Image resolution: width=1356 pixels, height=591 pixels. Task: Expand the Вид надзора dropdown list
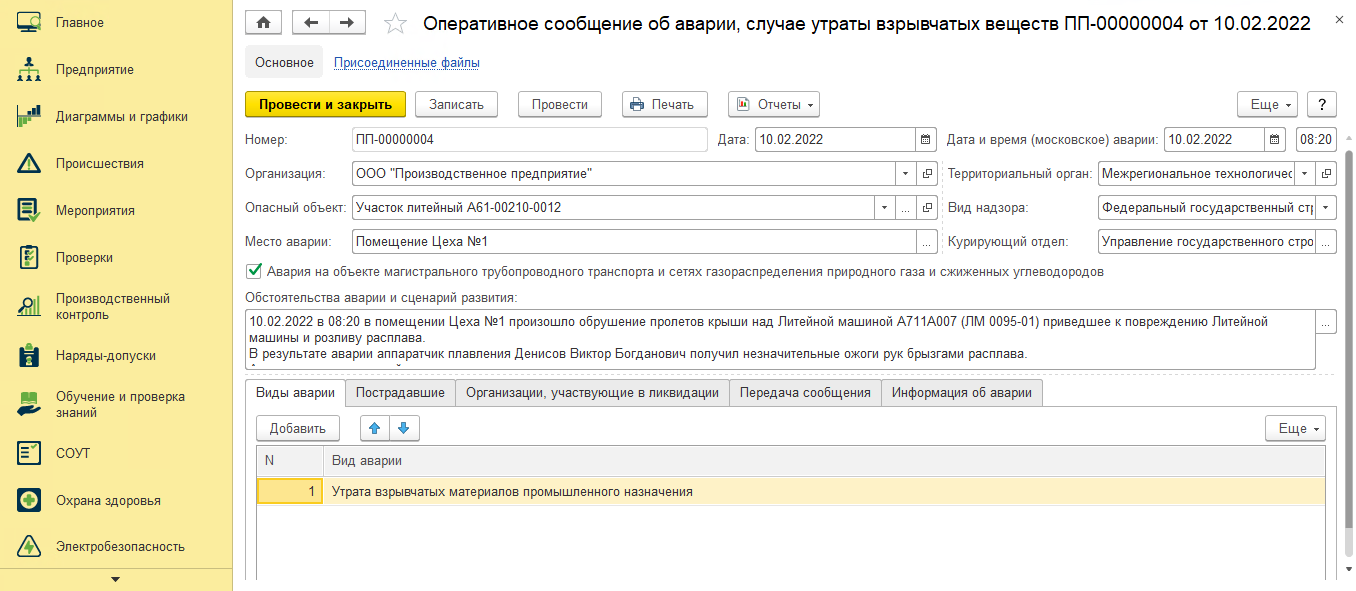coord(1326,207)
